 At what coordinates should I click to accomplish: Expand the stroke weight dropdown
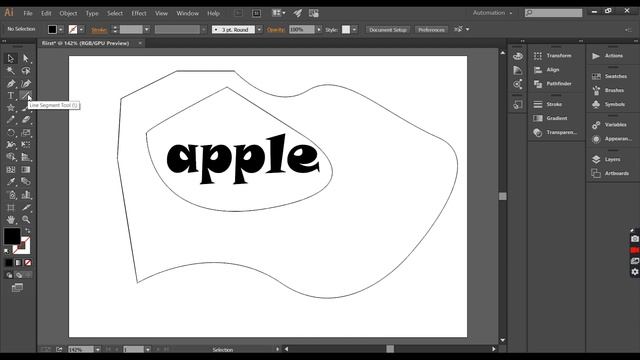pyautogui.click(x=147, y=29)
